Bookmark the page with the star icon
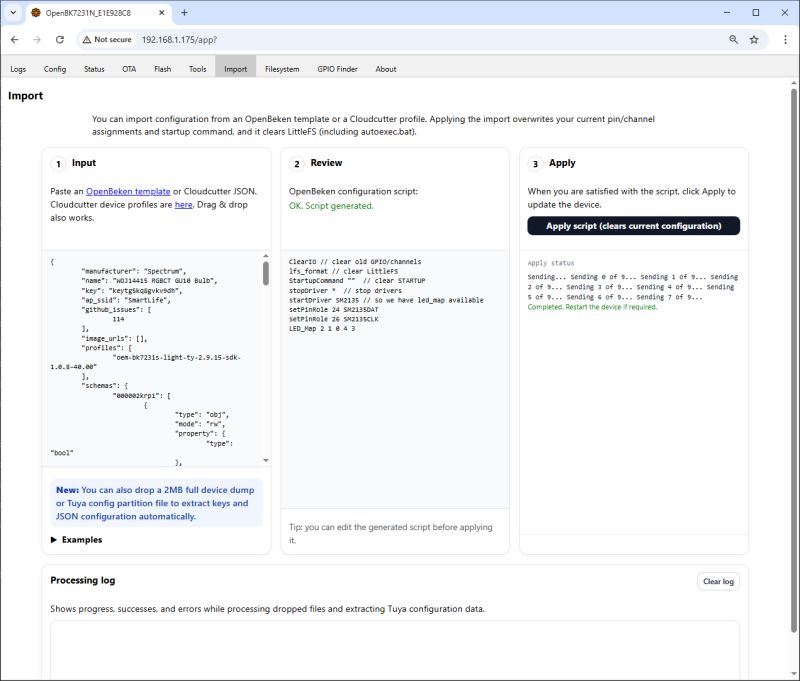This screenshot has width=800, height=681. pos(753,41)
